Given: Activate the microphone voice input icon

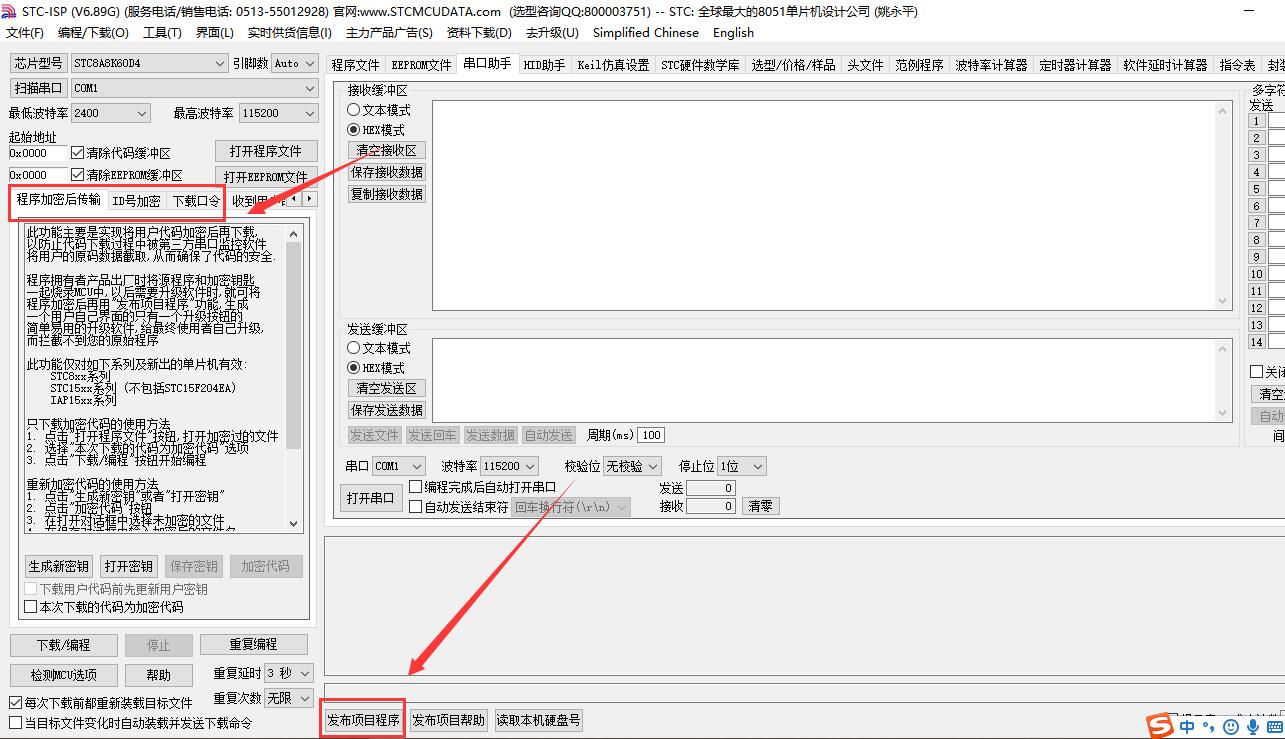Looking at the screenshot, I should pyautogui.click(x=1252, y=727).
